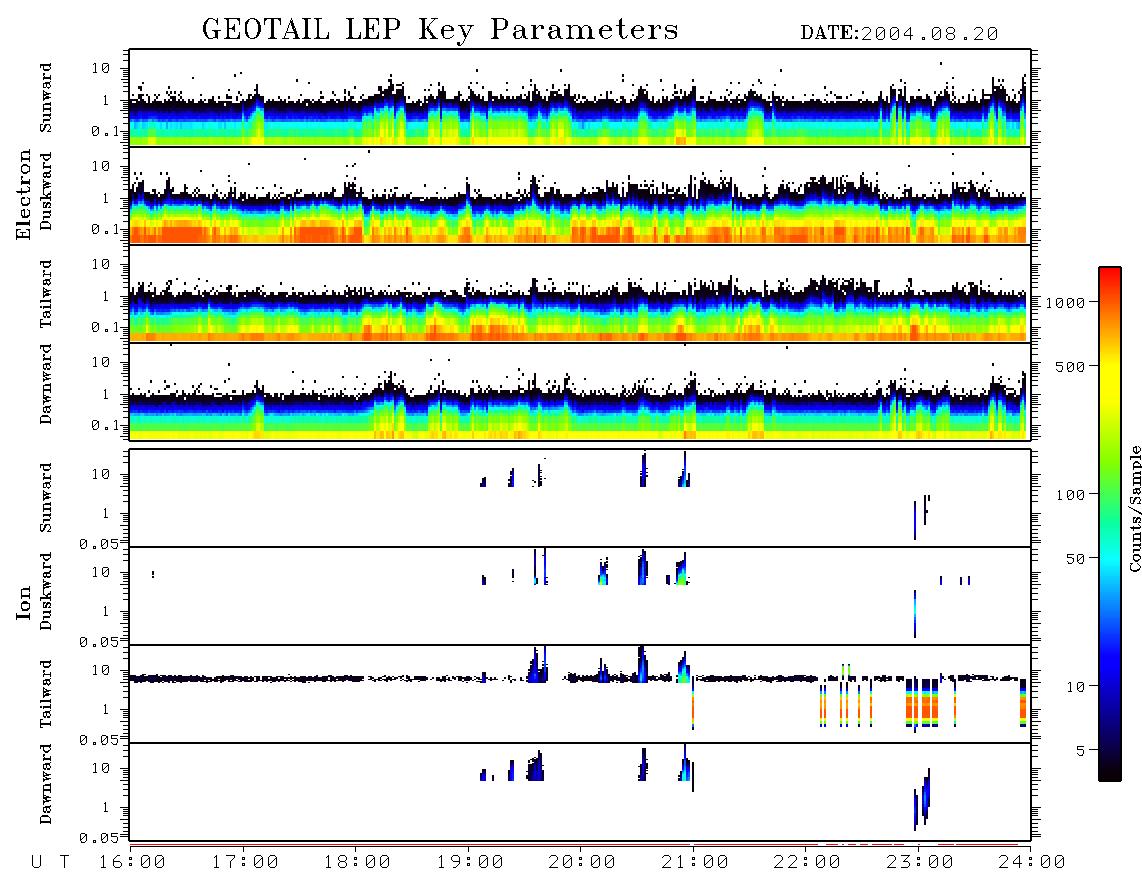The image size is (1142, 880).
Task: Open the Electron Dawnward spectrogram panel
Action: [580, 391]
